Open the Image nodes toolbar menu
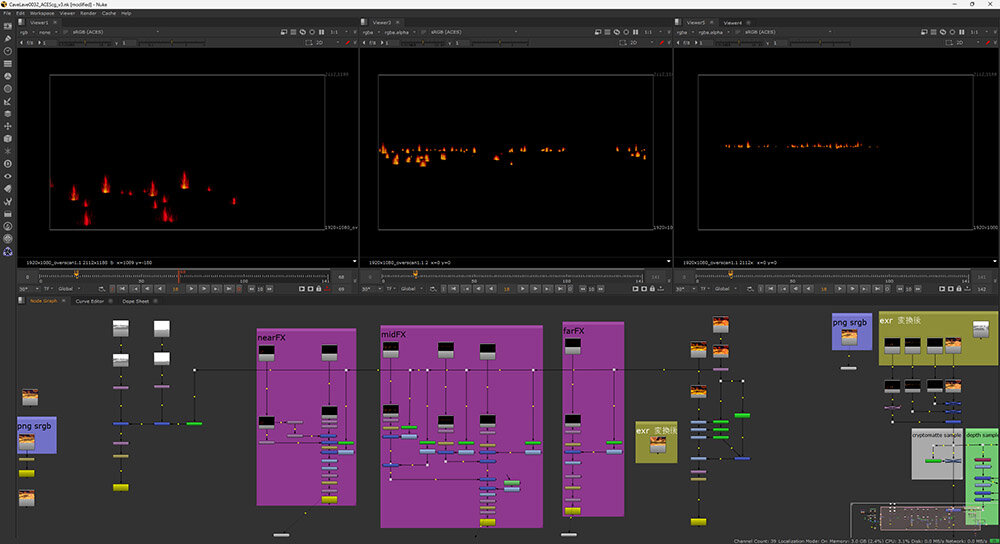The height and width of the screenshot is (544, 1000). pyautogui.click(x=8, y=26)
